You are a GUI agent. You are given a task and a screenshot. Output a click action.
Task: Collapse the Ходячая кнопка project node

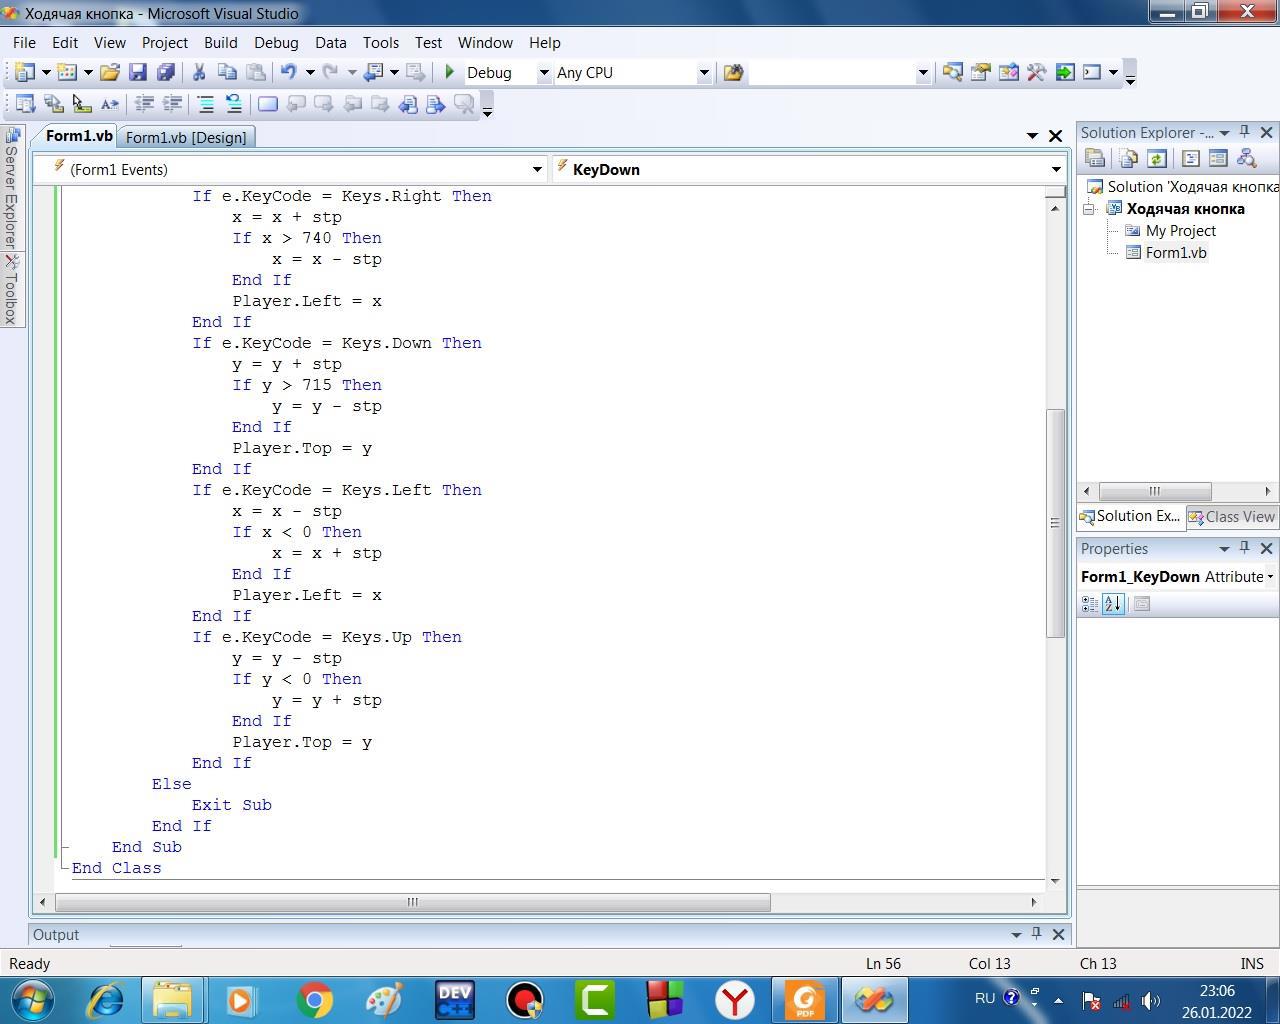1089,209
